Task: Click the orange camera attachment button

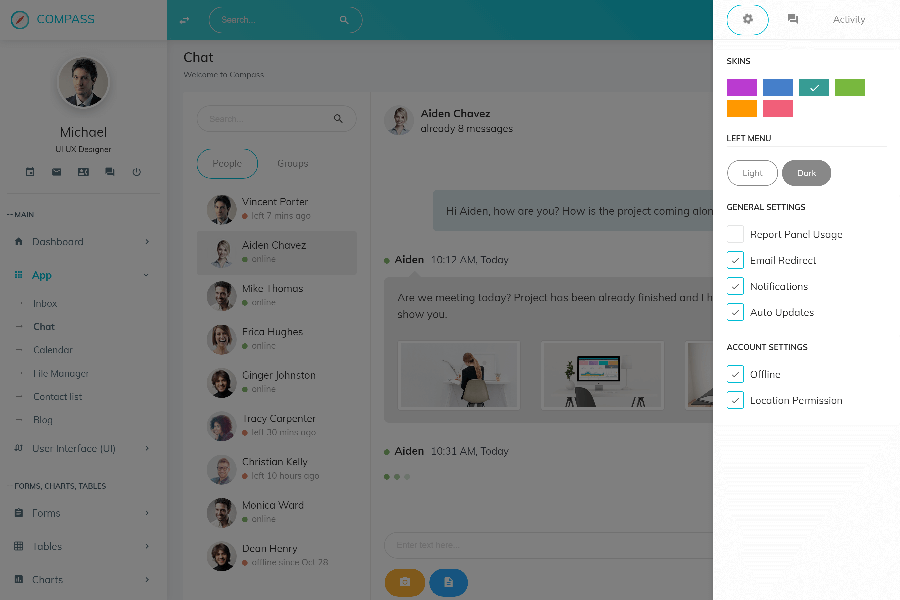Action: pos(405,582)
